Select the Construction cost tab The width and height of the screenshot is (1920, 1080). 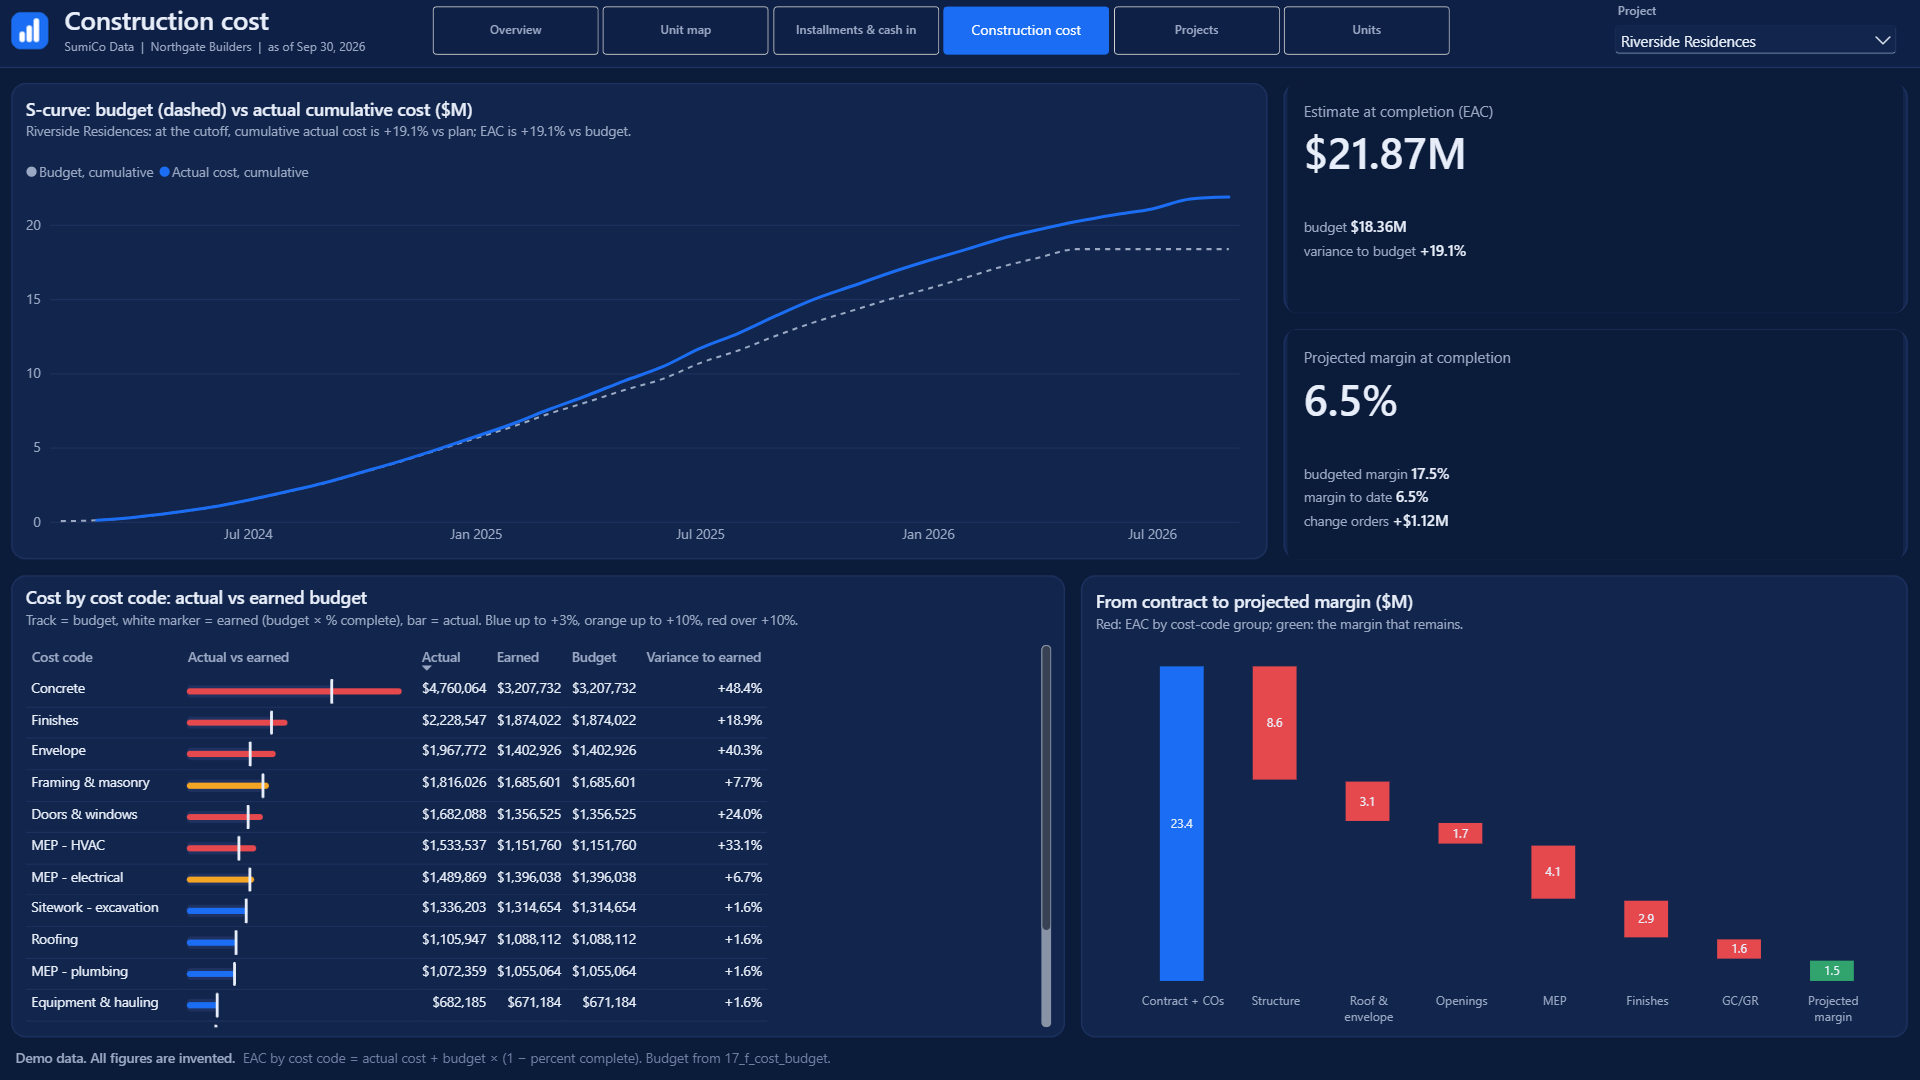(1026, 30)
